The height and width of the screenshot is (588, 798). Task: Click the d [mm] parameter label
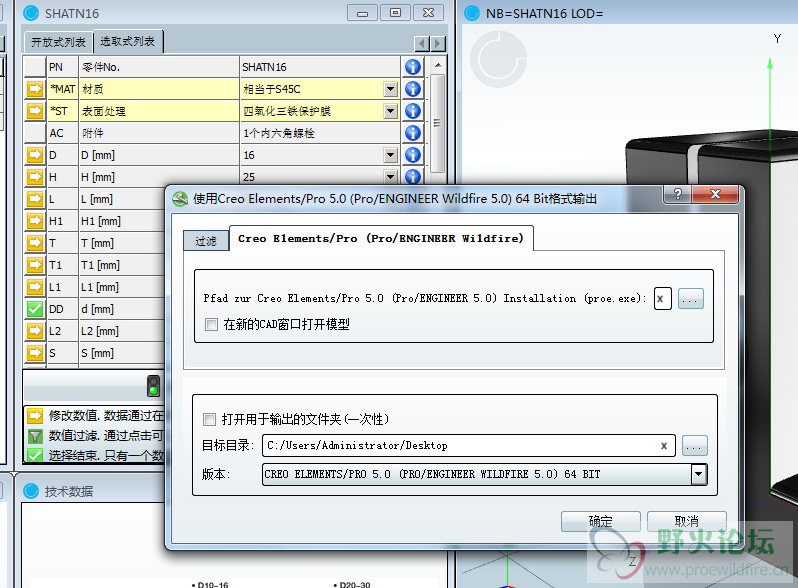point(97,309)
